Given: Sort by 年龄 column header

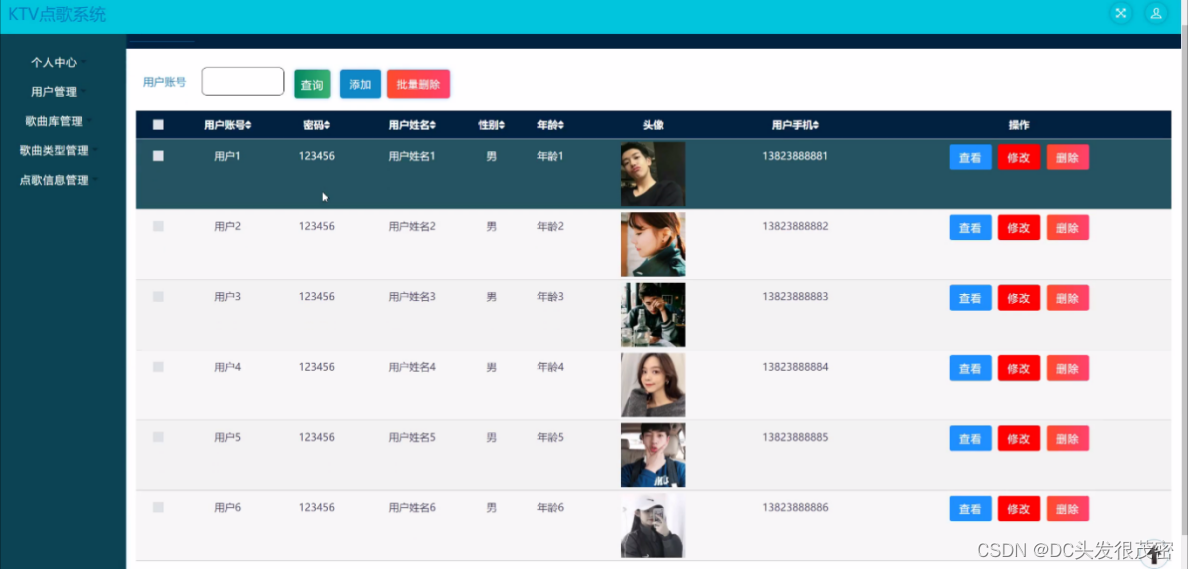Looking at the screenshot, I should pos(550,125).
